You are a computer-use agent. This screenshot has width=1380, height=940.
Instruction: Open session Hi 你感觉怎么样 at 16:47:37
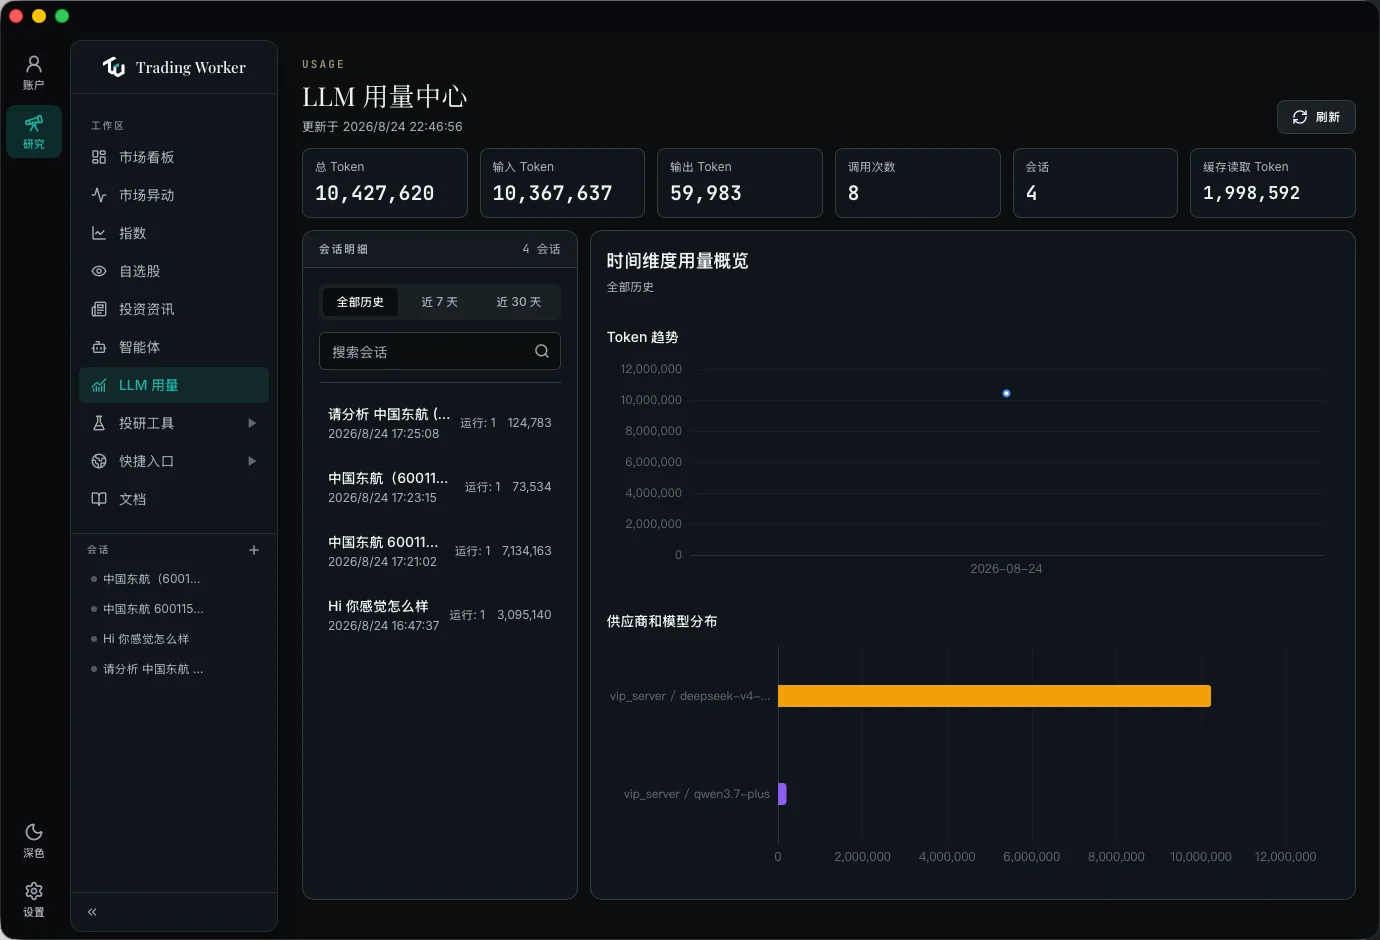(440, 615)
